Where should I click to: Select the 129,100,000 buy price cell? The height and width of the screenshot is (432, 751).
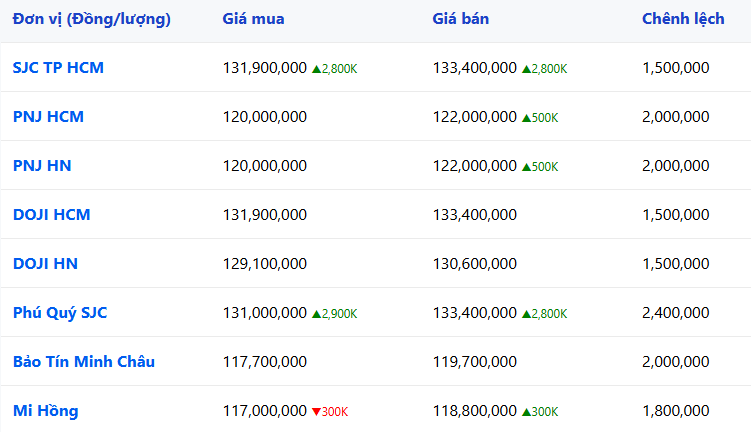click(x=264, y=264)
